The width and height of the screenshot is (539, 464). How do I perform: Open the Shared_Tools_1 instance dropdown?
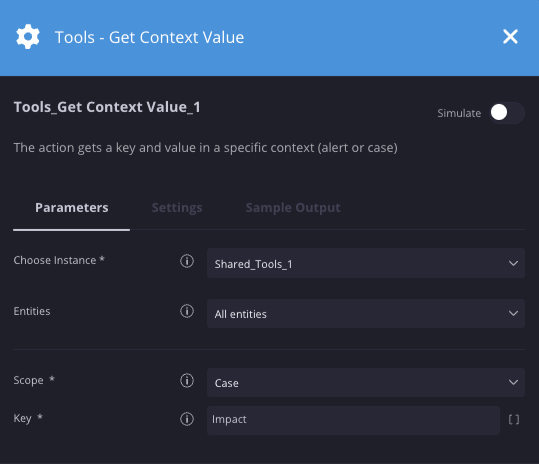366,263
